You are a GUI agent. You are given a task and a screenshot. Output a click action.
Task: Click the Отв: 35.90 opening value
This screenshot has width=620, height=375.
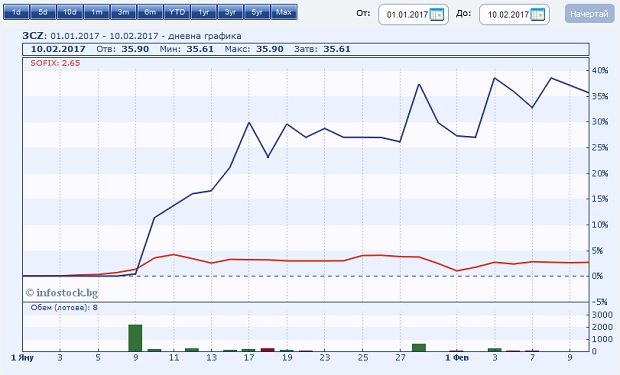[x=123, y=49]
